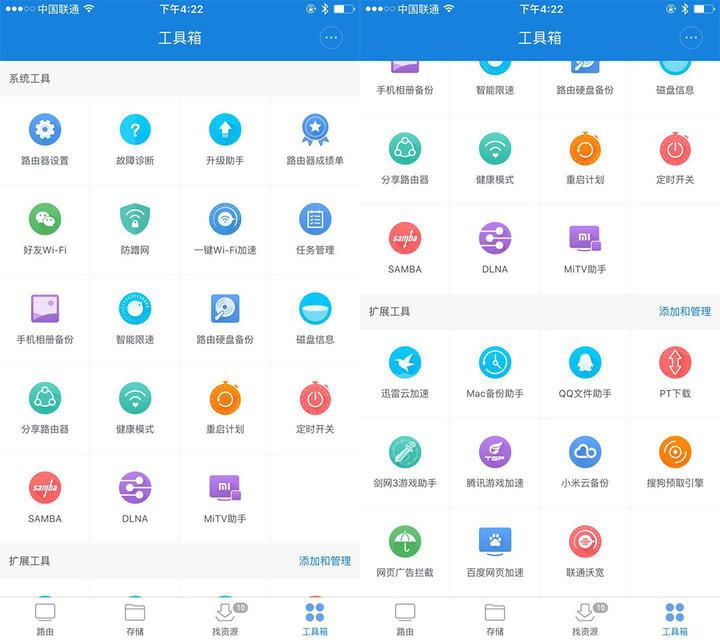Select the PT下载 download tool

(x=675, y=363)
